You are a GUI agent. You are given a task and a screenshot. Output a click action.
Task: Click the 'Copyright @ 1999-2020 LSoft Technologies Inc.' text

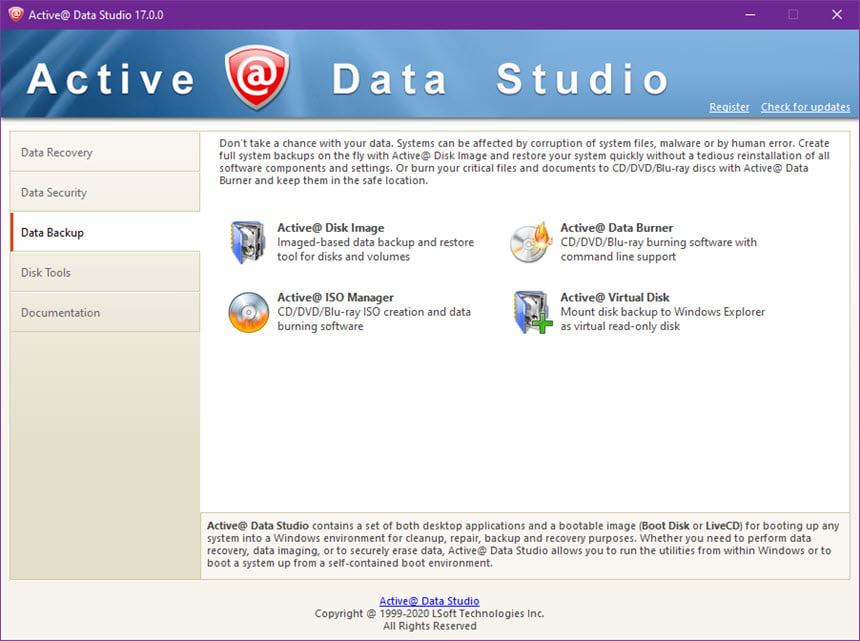[x=429, y=614]
